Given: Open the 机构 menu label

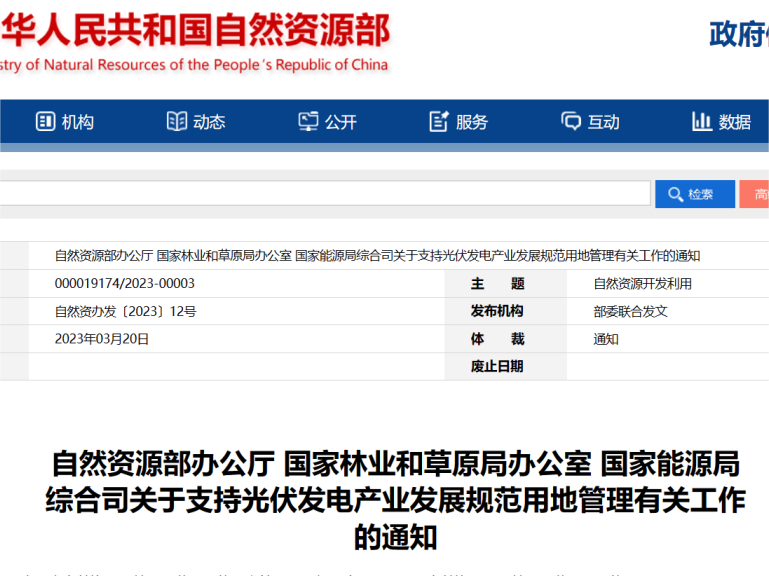Looking at the screenshot, I should 77,122.
